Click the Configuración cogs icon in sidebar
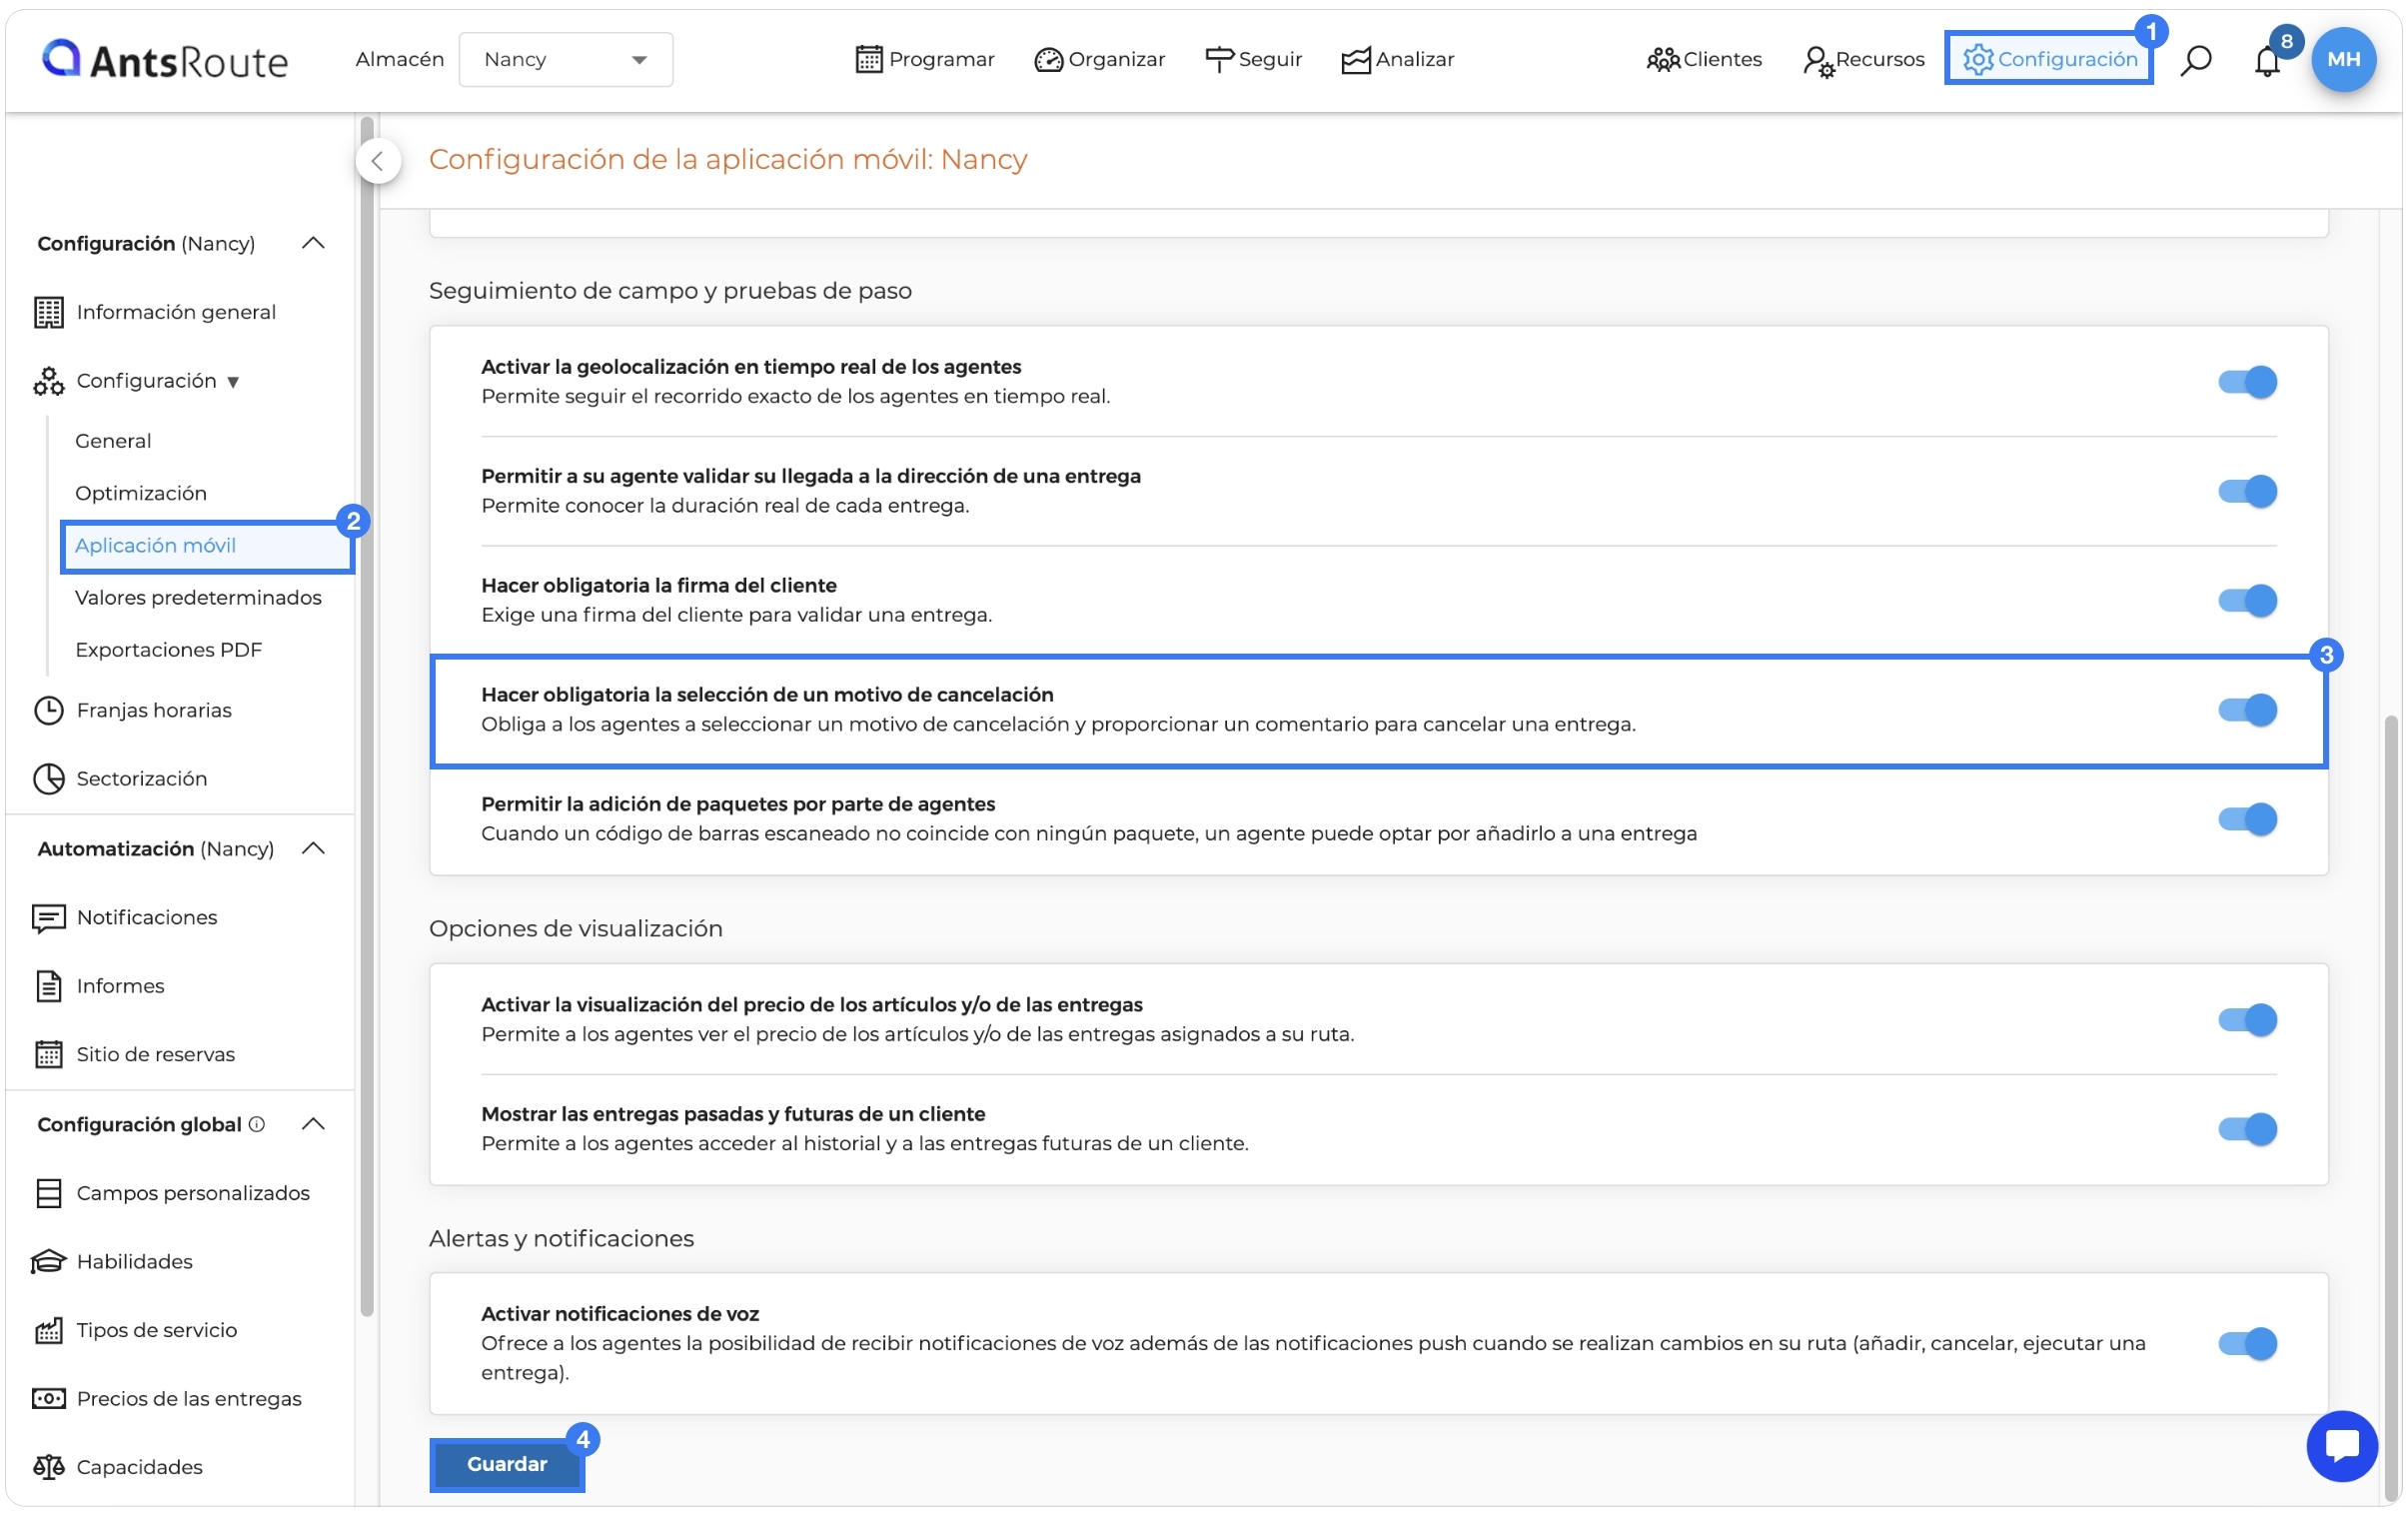Image resolution: width=2408 pixels, height=1514 pixels. [x=48, y=381]
